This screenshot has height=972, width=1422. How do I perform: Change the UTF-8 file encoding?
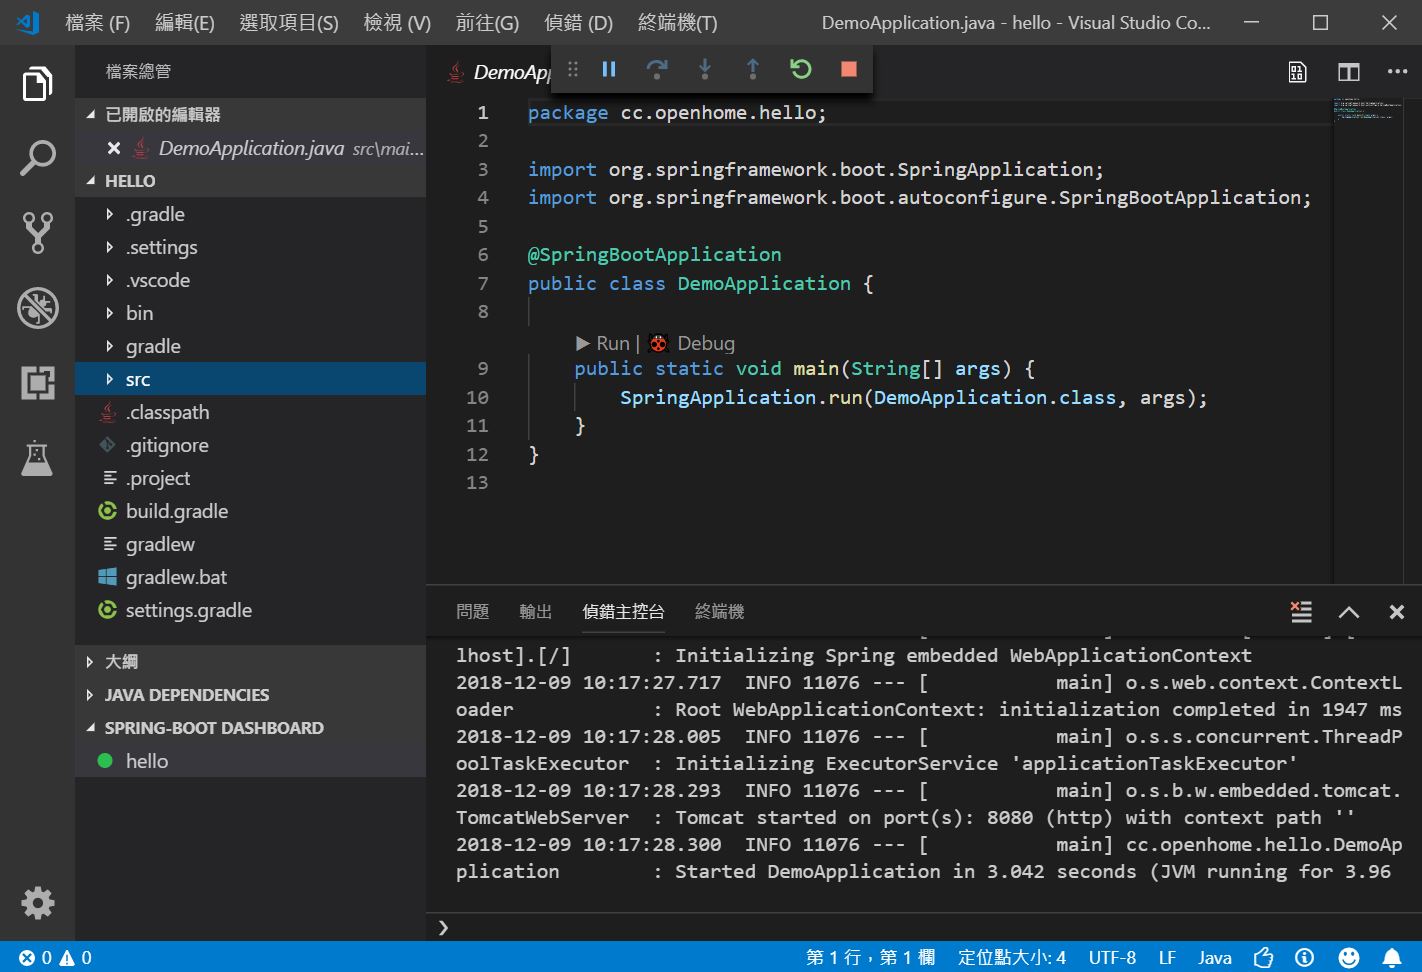pyautogui.click(x=1112, y=957)
